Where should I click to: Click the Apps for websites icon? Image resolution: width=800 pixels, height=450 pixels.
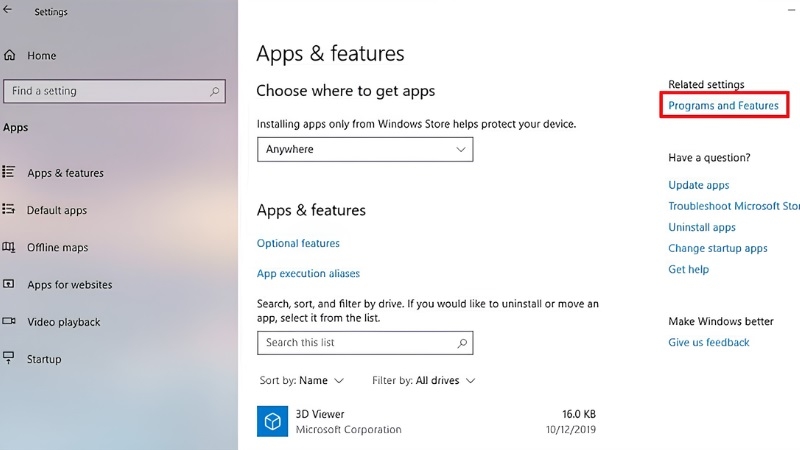click(9, 284)
